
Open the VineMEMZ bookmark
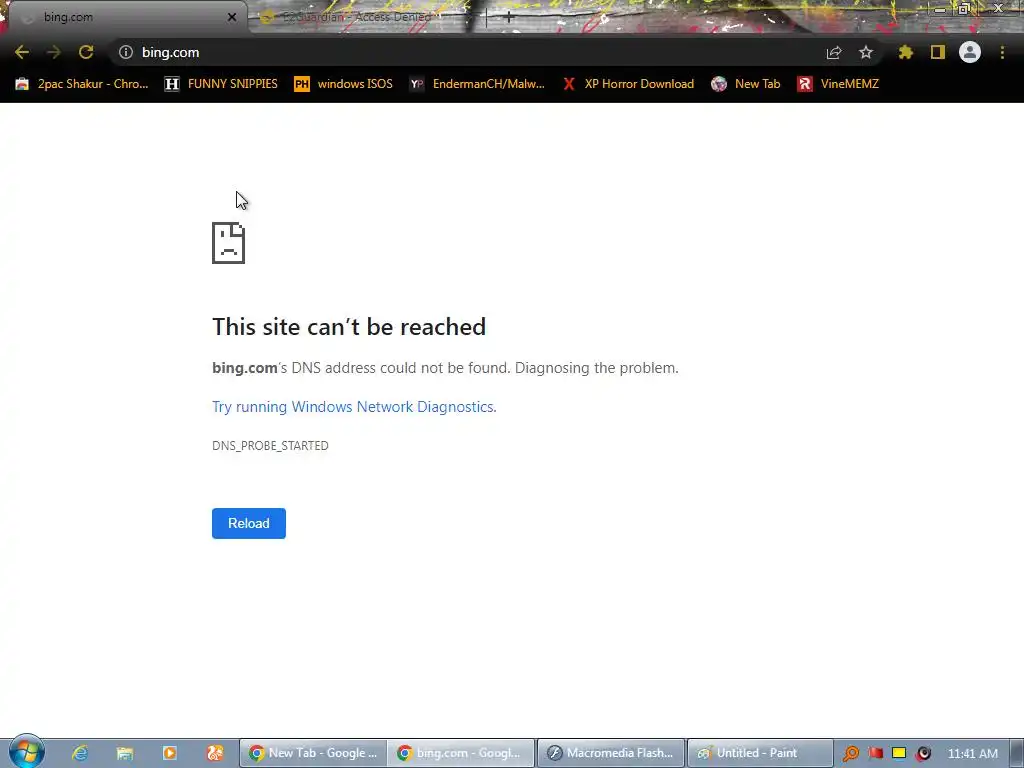click(838, 84)
